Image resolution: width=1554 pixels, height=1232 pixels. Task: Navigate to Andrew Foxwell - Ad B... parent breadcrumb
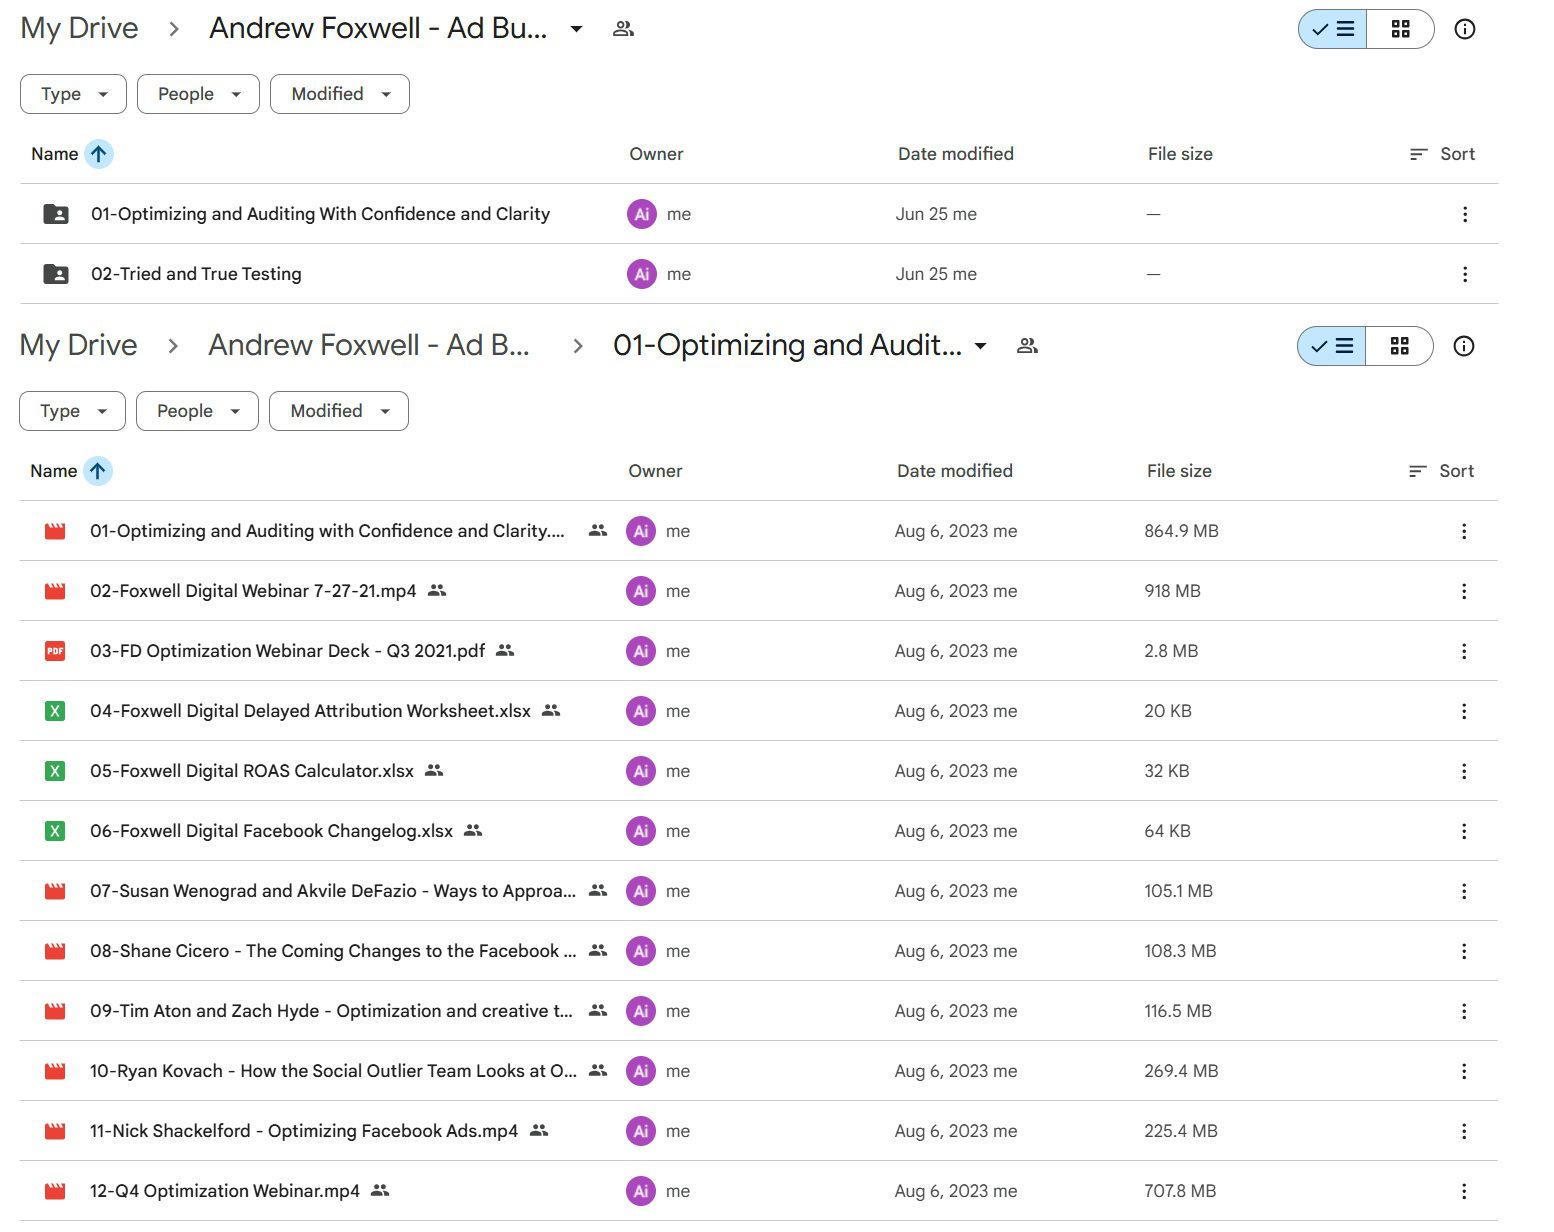point(369,345)
